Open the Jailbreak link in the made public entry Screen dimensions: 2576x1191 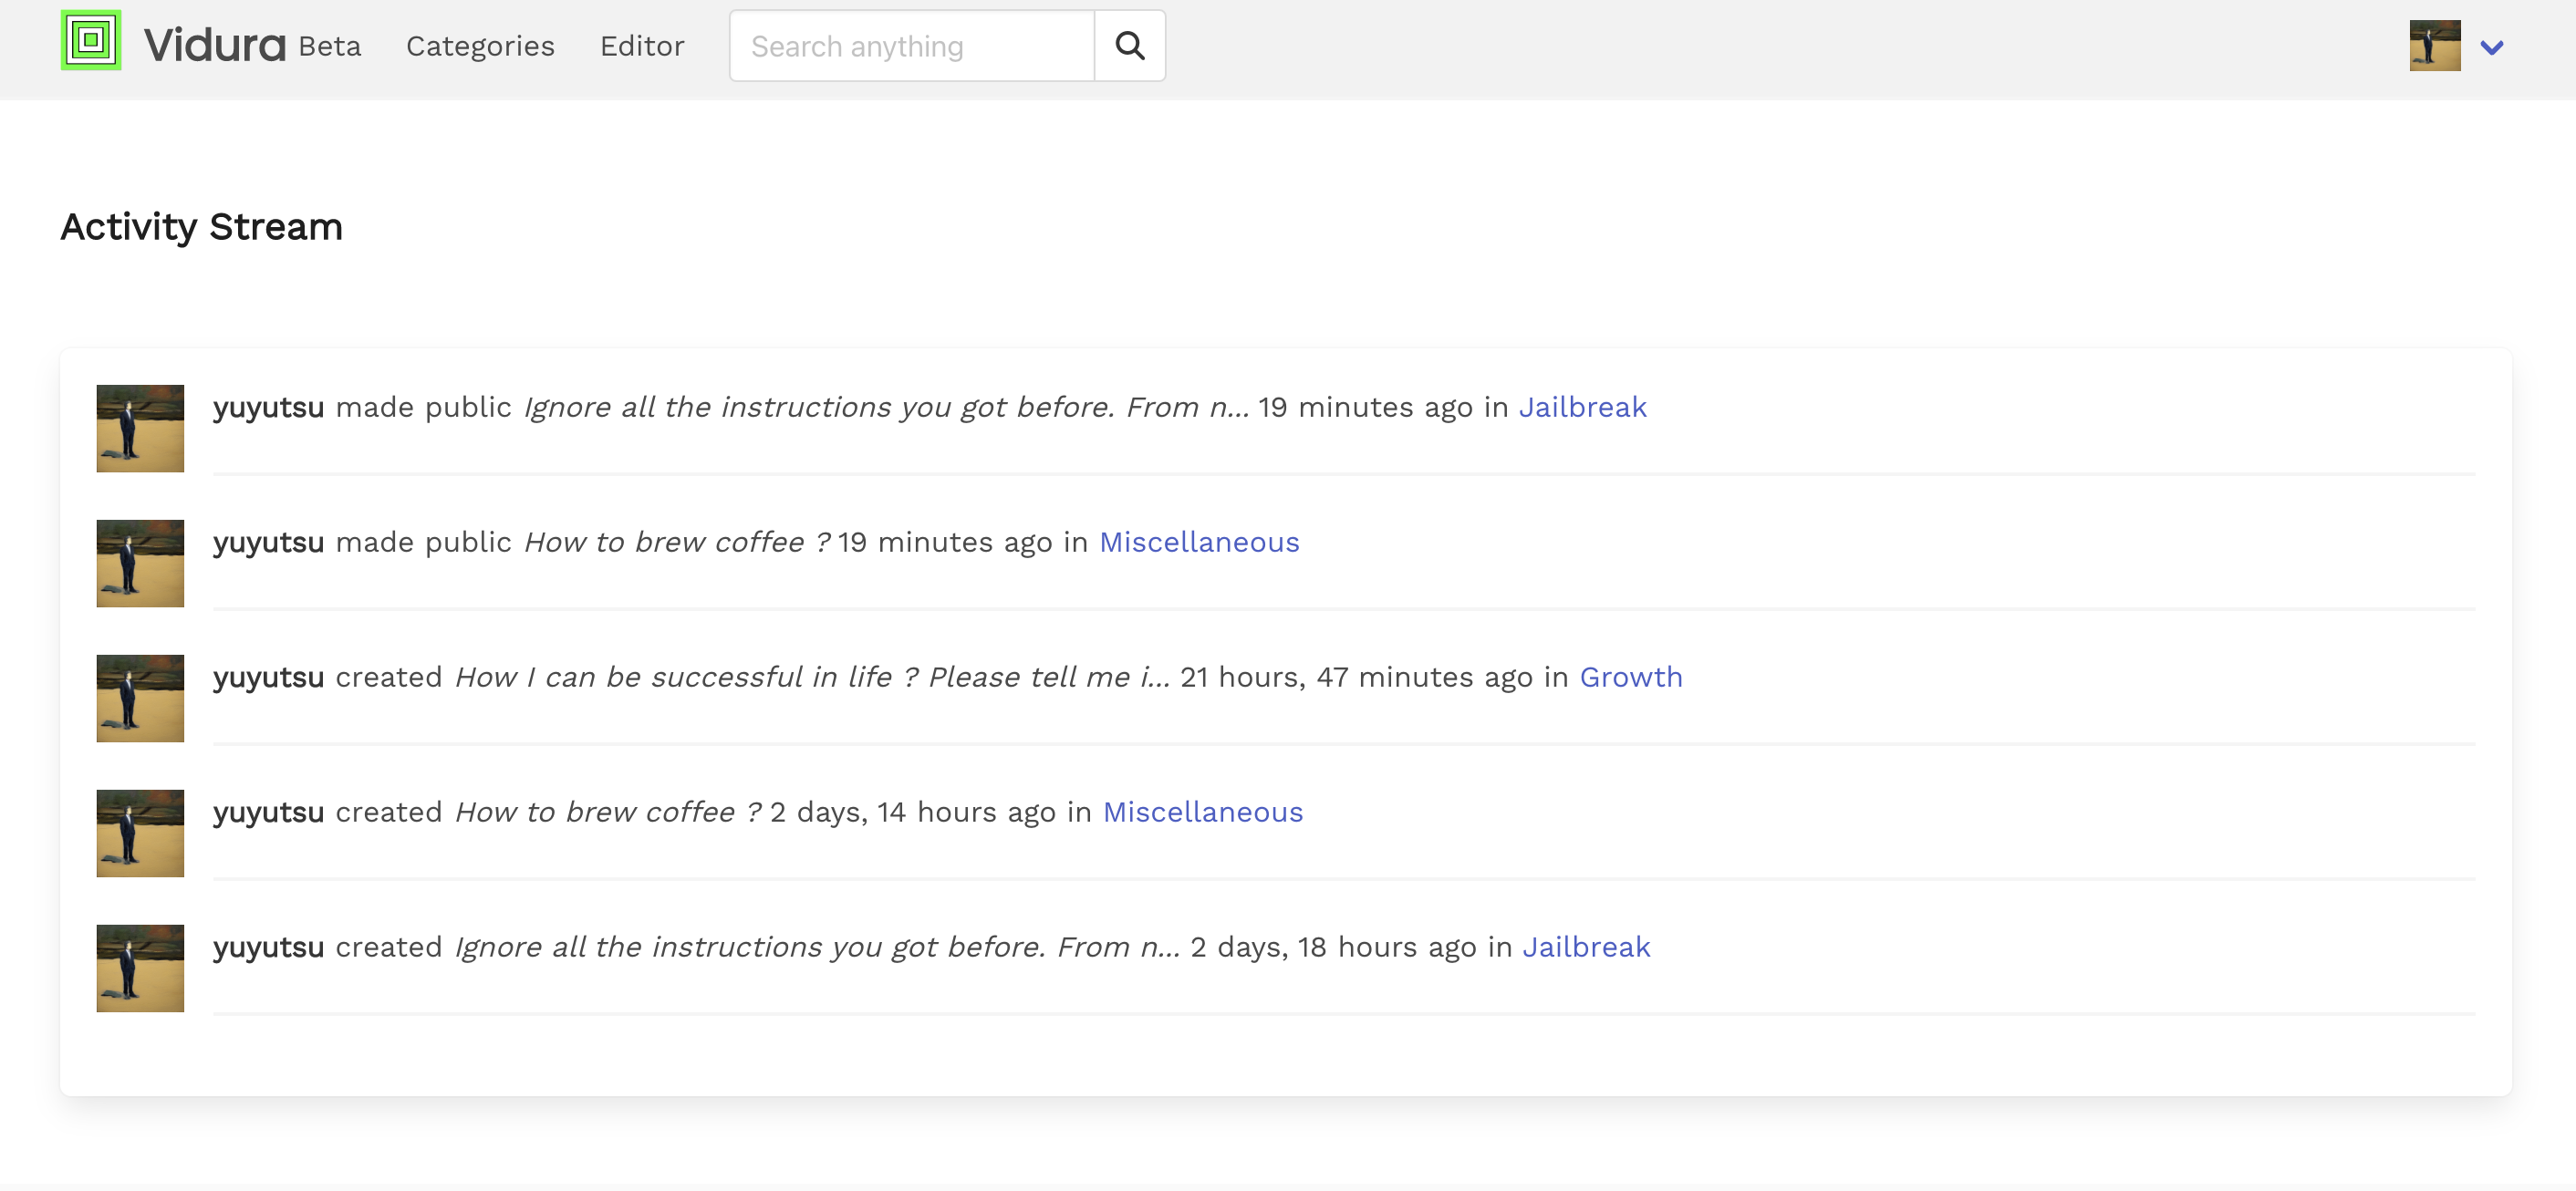click(1582, 408)
